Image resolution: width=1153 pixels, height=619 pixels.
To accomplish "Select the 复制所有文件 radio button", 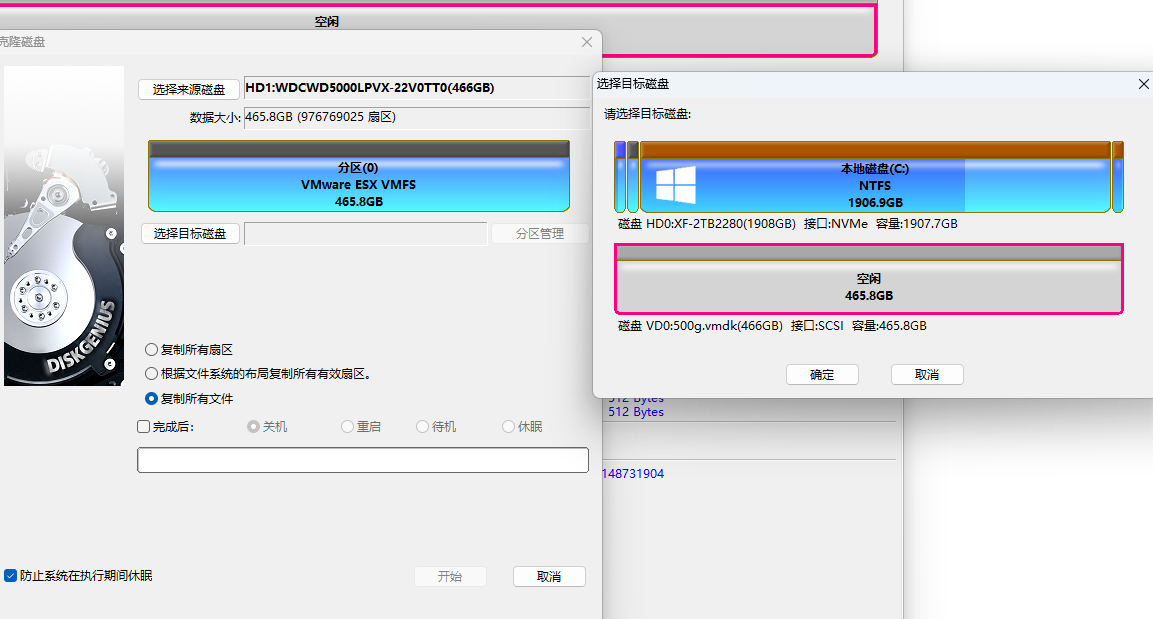I will (x=152, y=398).
